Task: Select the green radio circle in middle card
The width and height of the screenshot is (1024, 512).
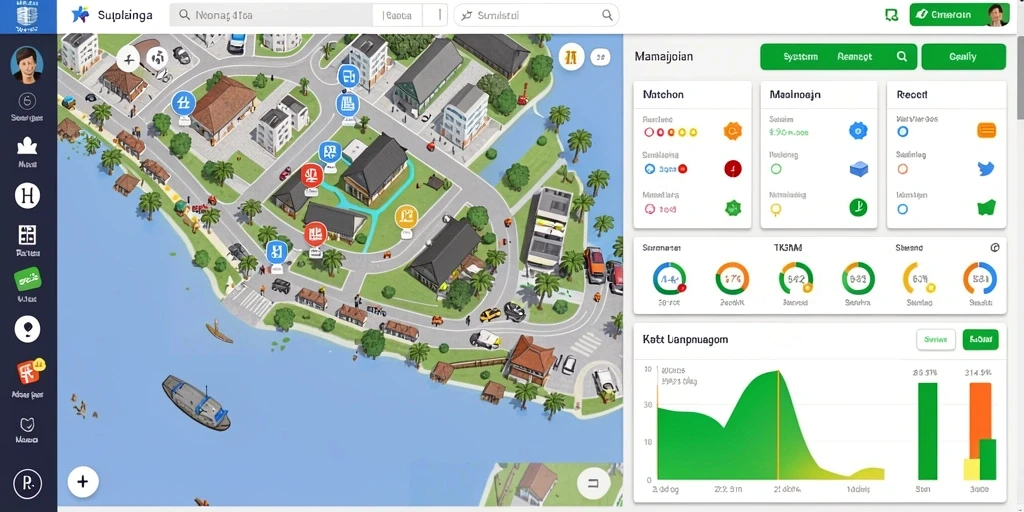Action: pyautogui.click(x=776, y=169)
